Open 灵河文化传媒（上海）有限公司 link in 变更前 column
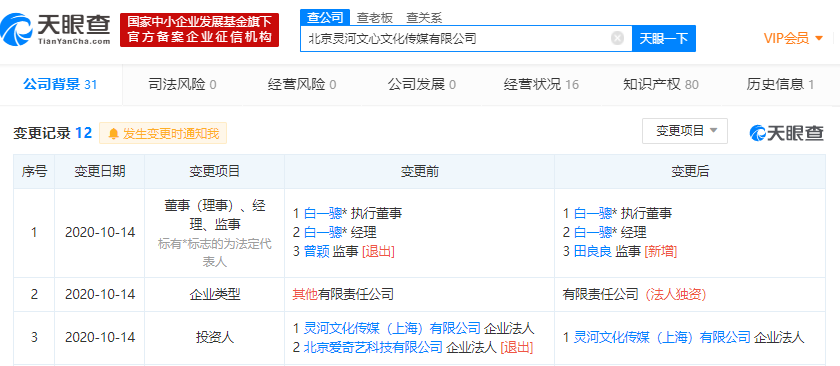This screenshot has width=840, height=366. [x=392, y=328]
